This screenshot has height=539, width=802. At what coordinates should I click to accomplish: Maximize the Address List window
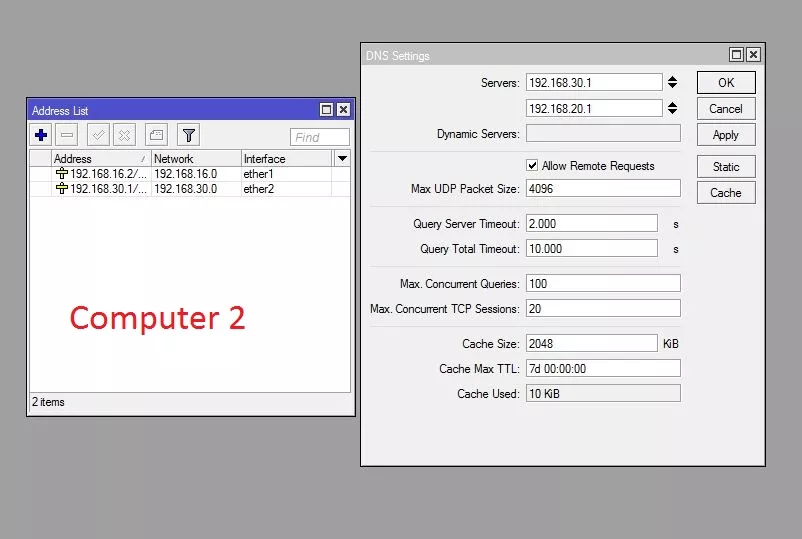326,109
